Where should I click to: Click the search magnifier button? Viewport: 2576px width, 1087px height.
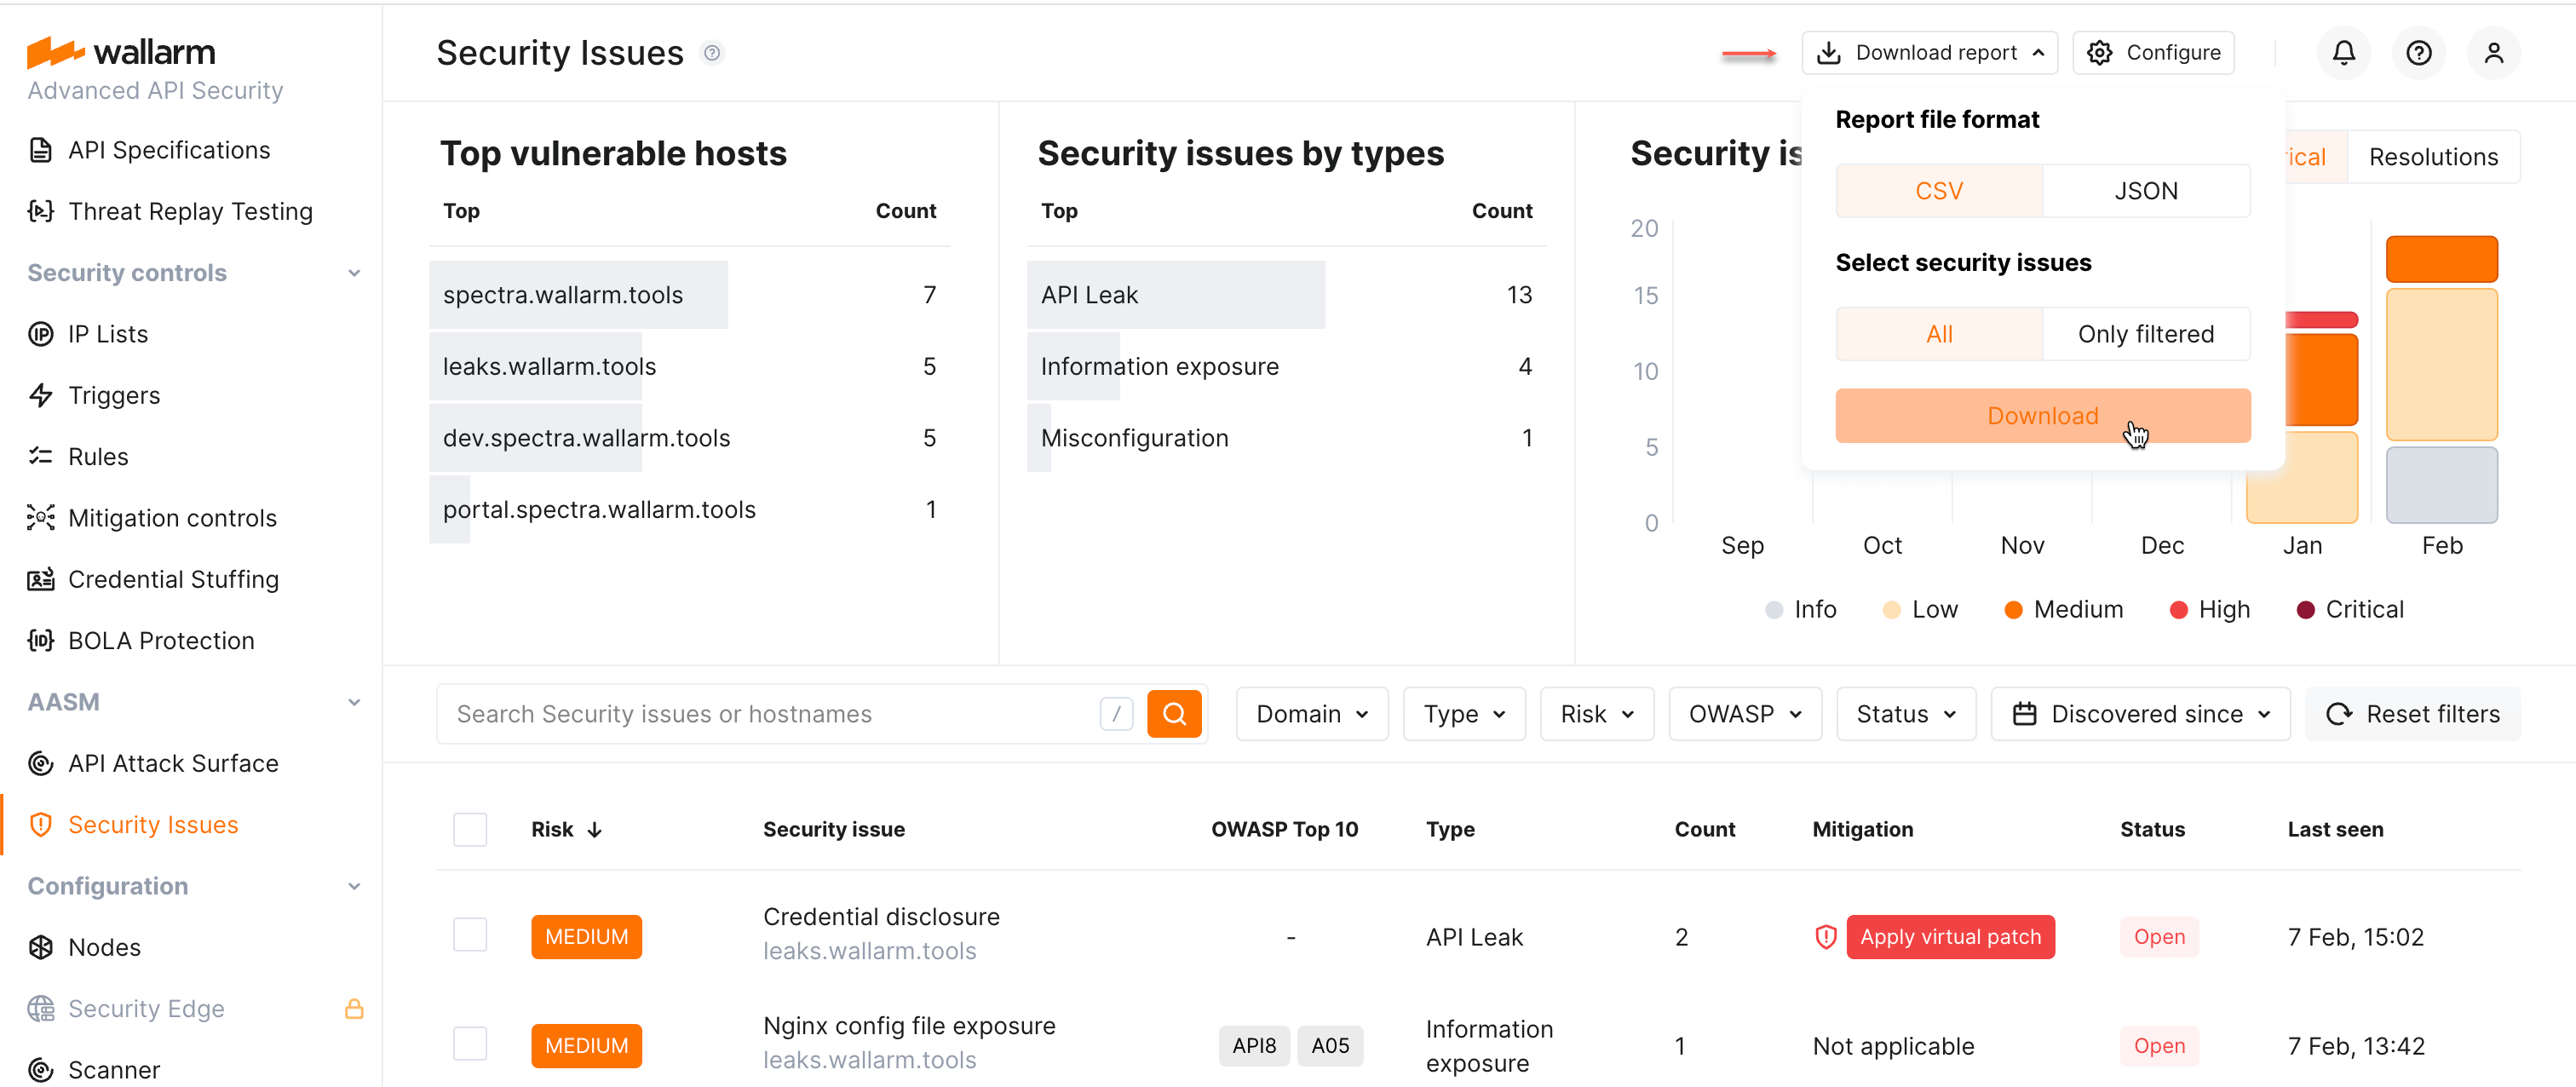coord(1175,713)
